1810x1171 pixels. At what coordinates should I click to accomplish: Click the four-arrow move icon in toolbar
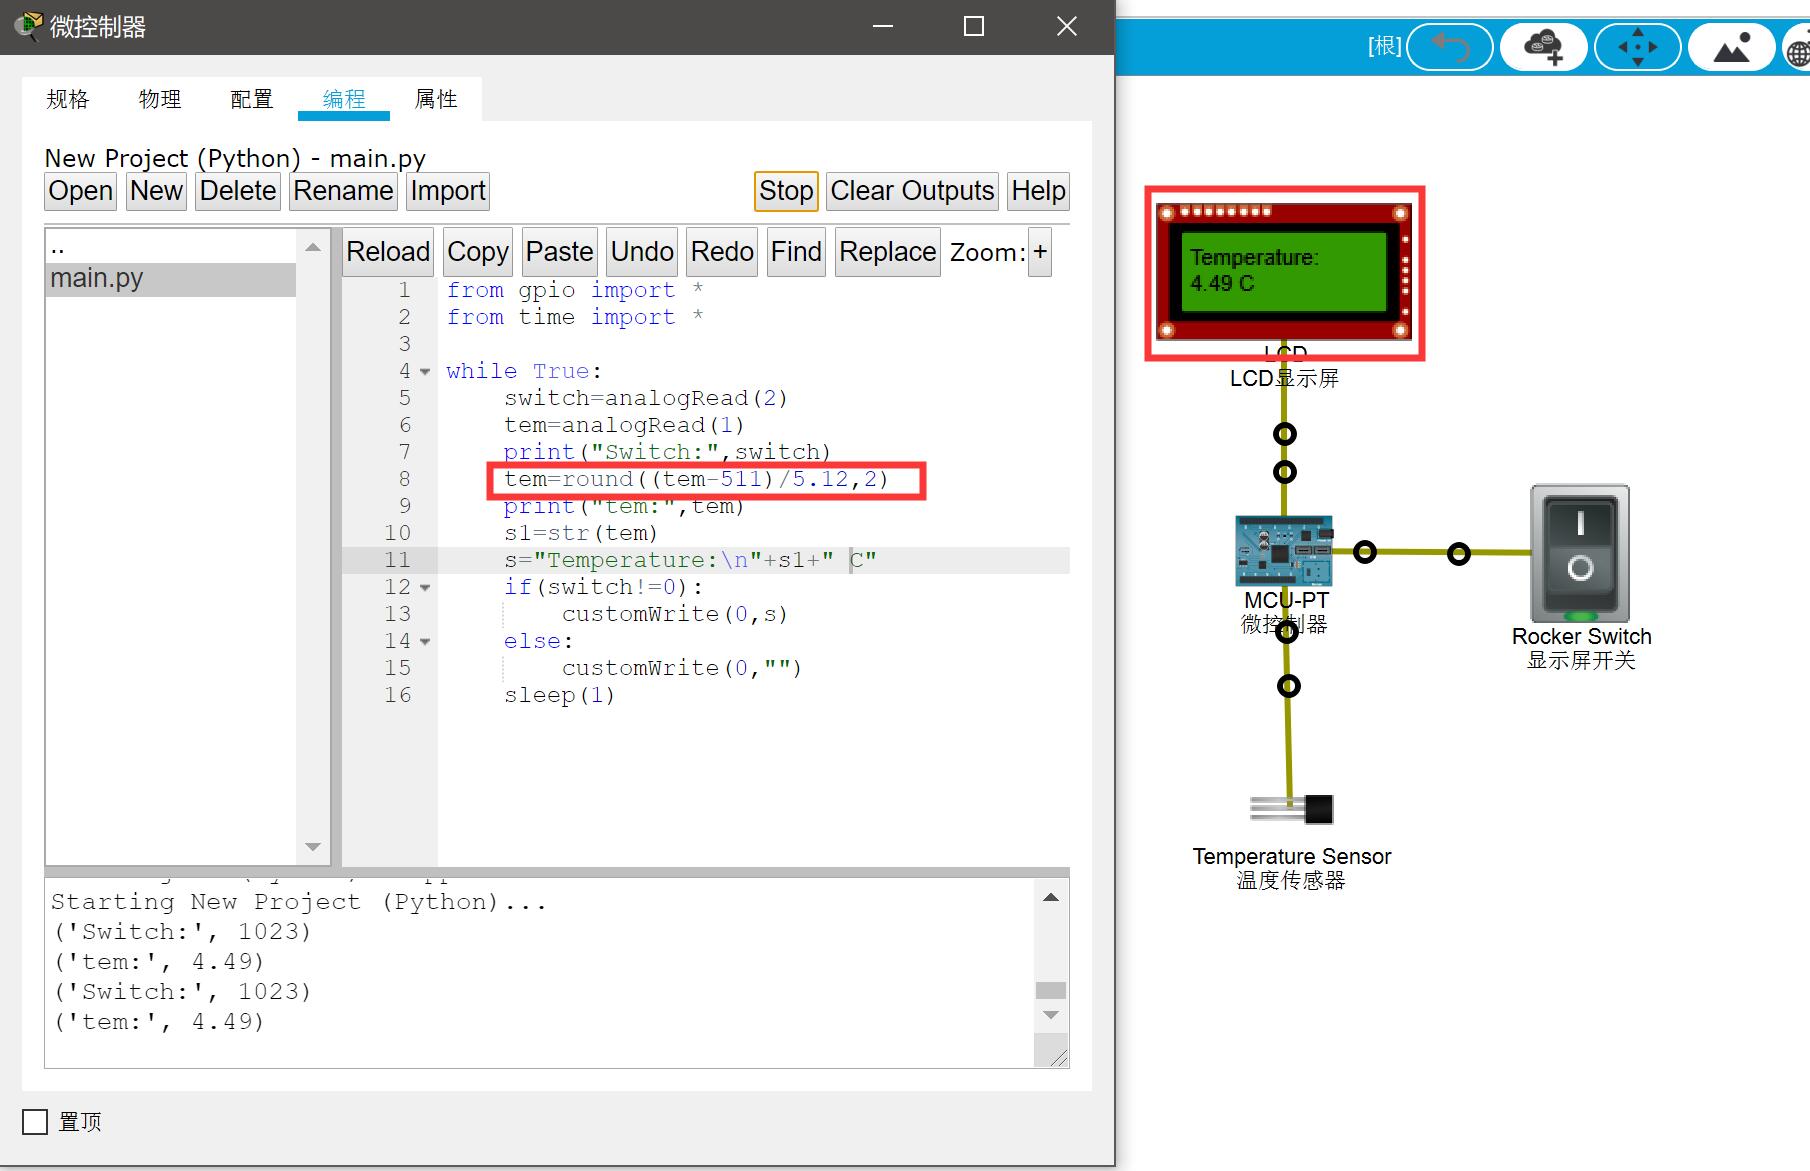[1638, 47]
